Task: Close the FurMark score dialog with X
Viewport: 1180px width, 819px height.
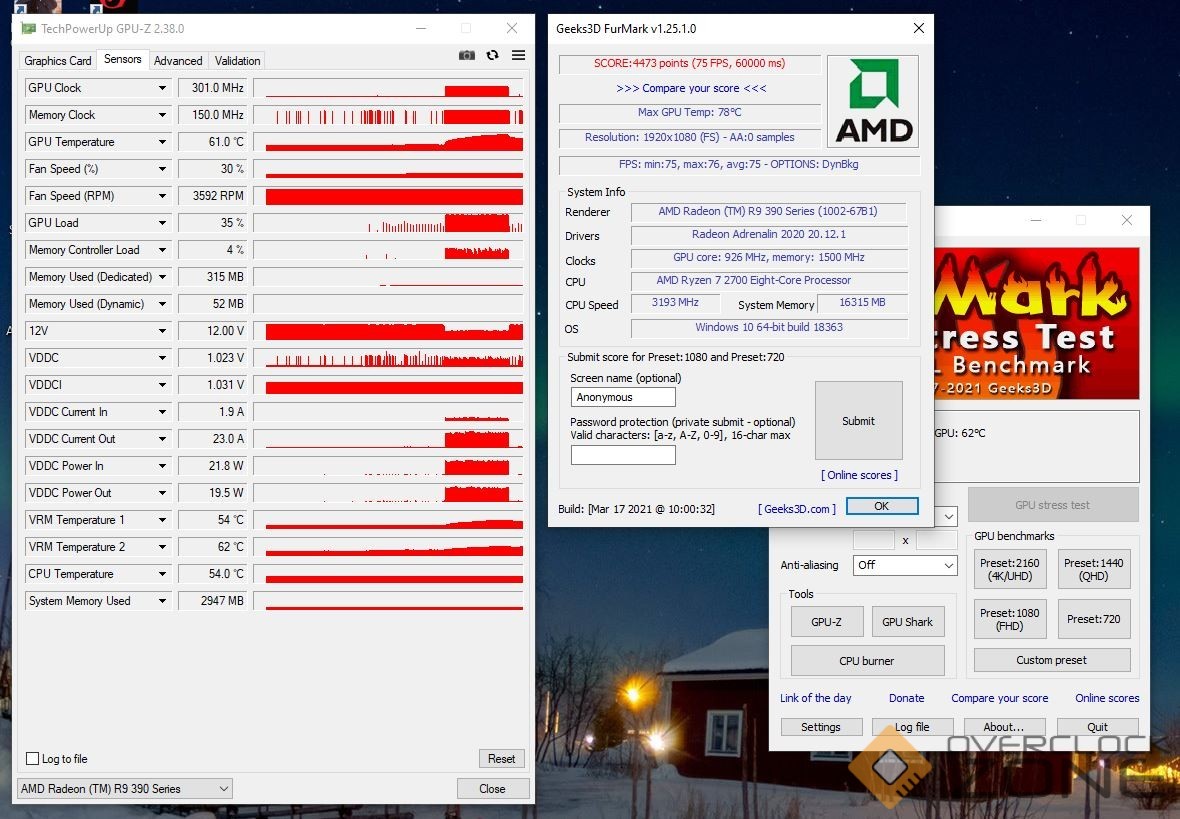Action: pyautogui.click(x=918, y=29)
